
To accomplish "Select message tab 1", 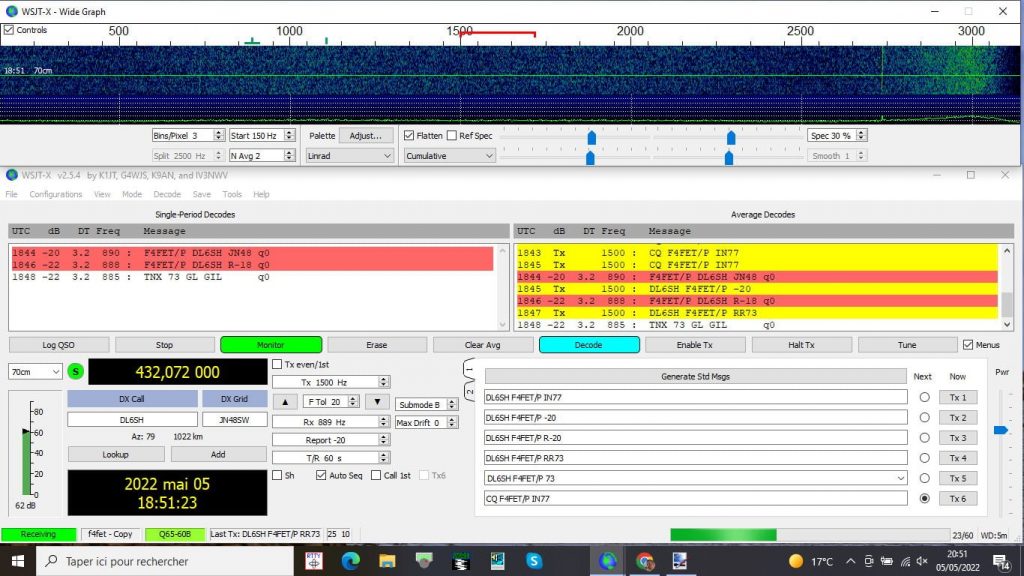I will [x=470, y=370].
